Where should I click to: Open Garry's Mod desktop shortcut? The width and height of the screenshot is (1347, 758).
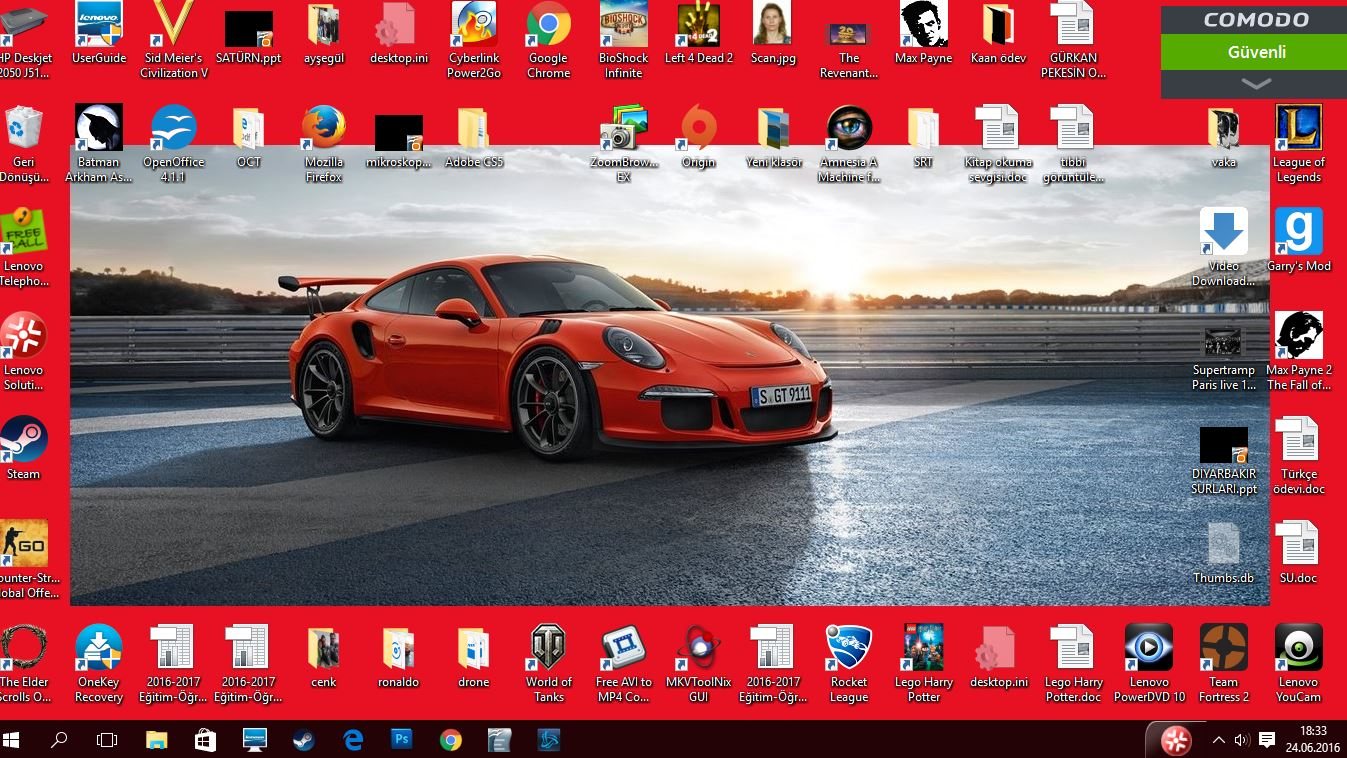click(1299, 240)
